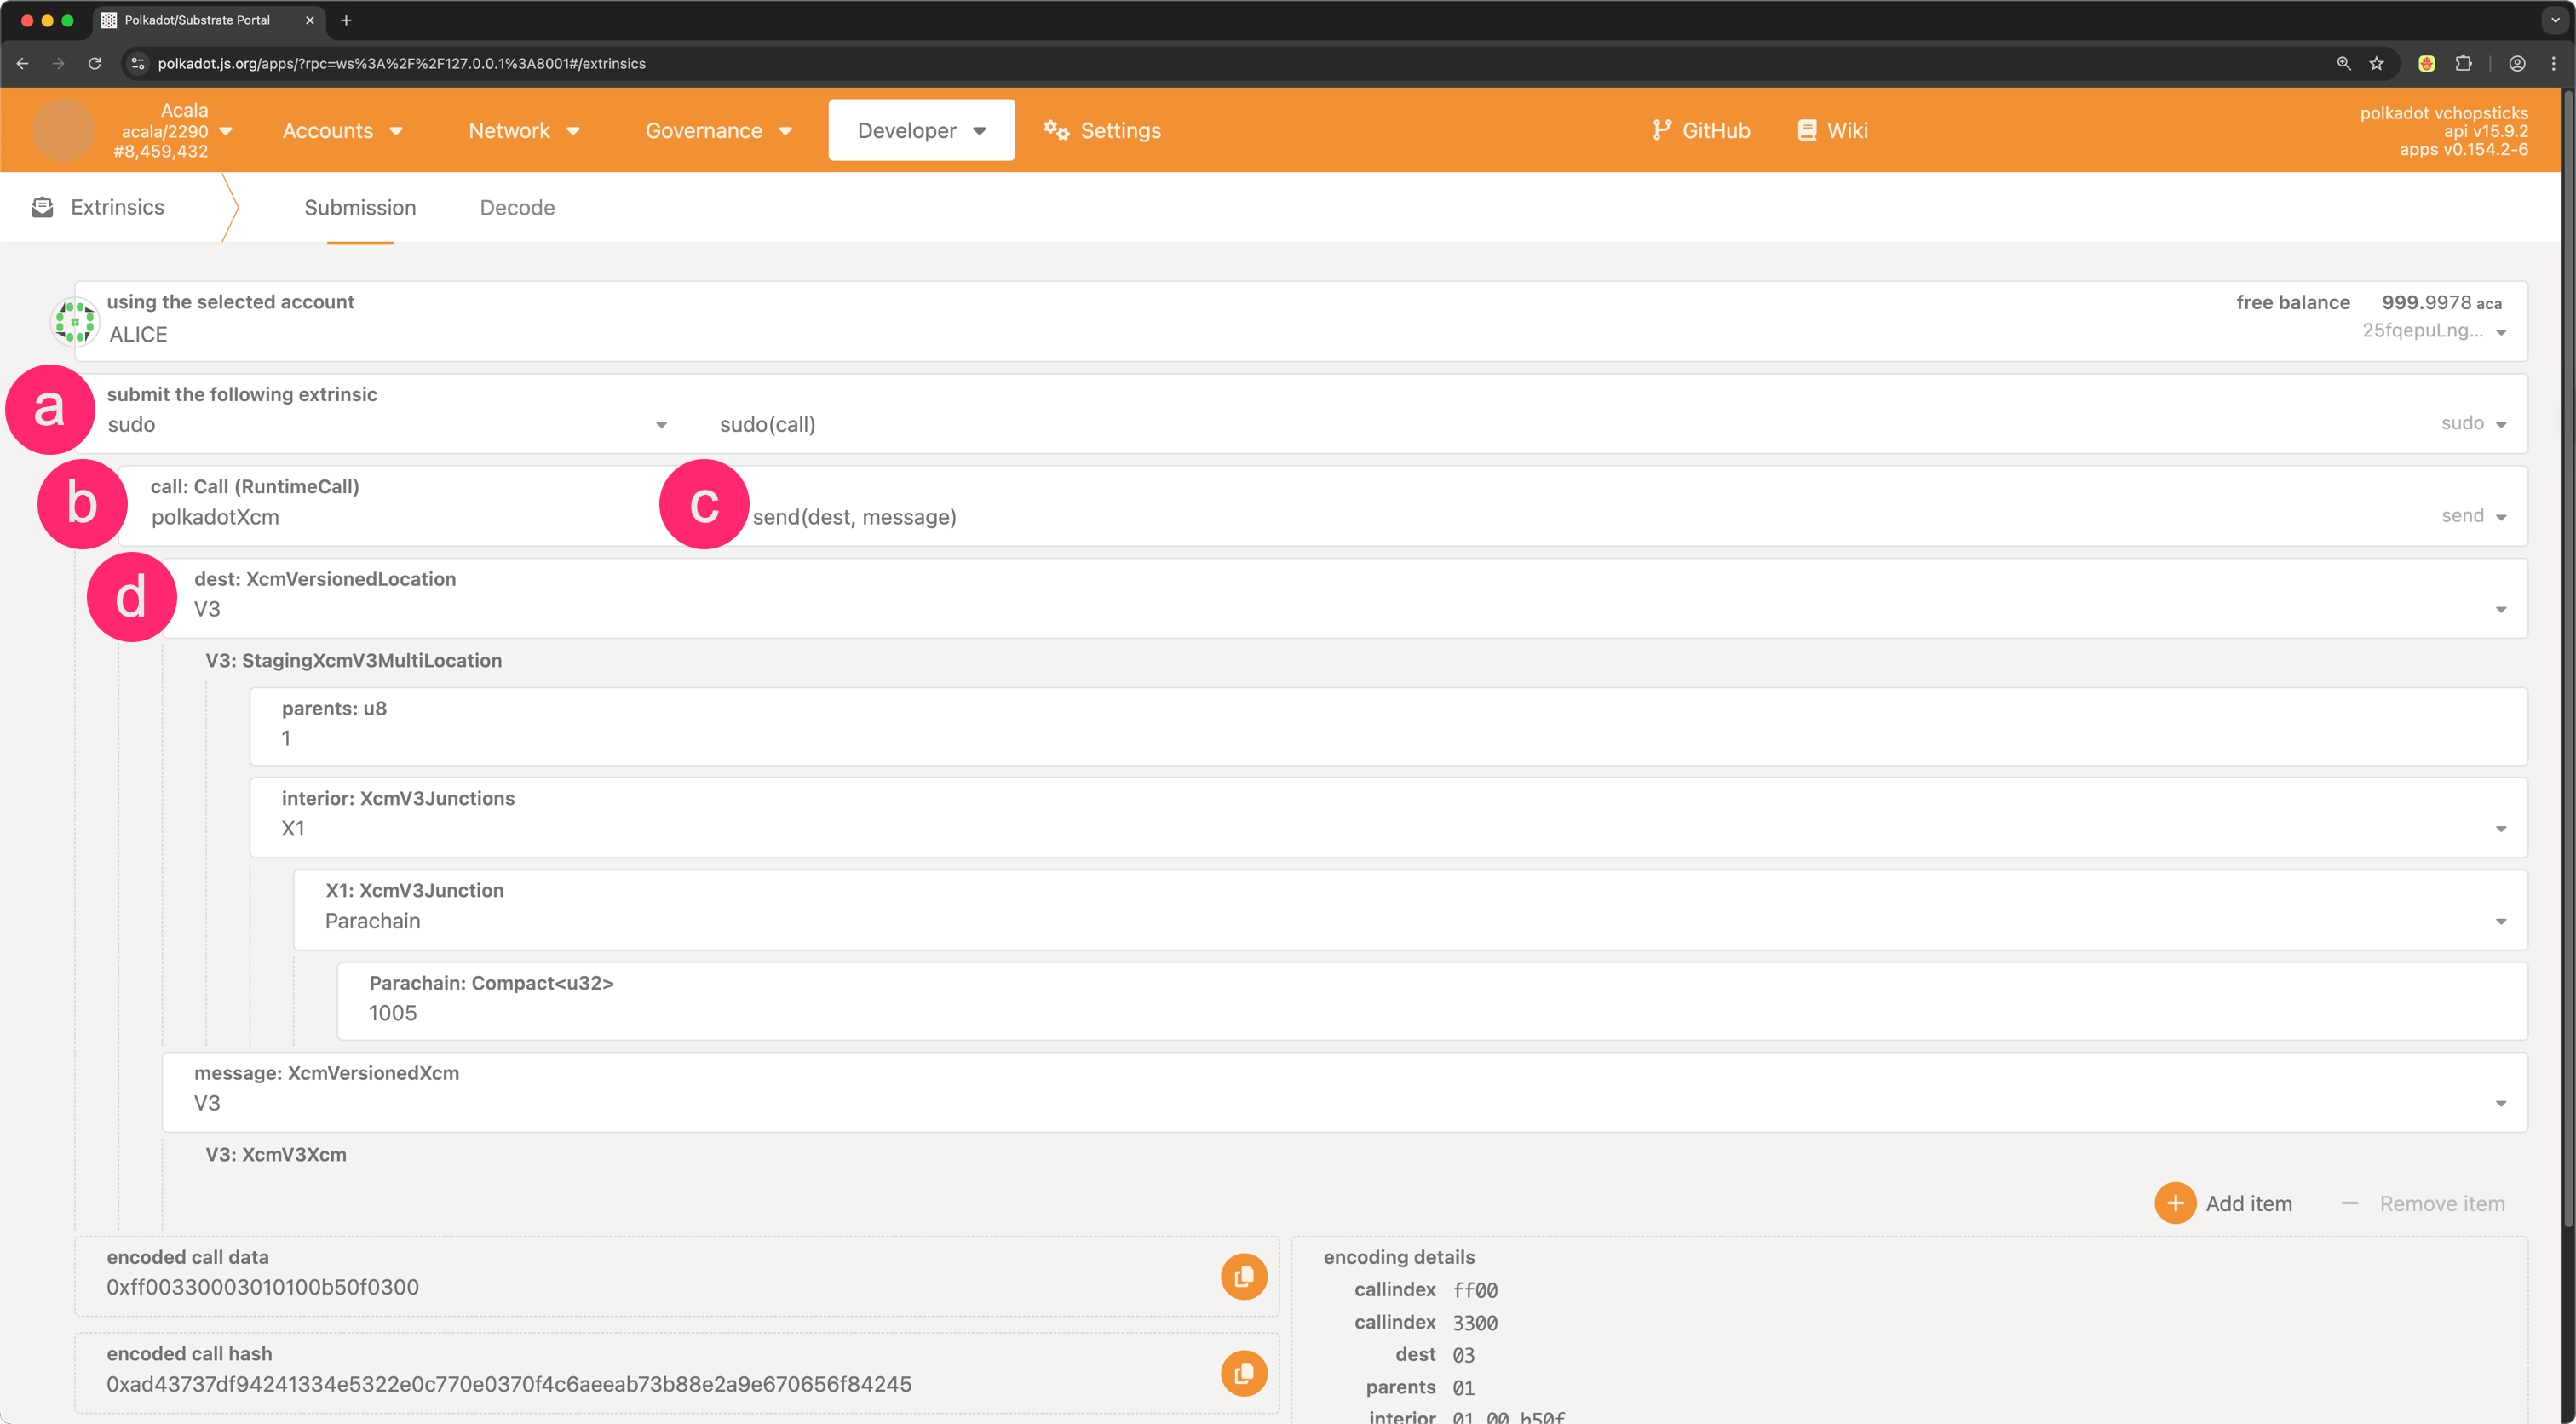Close the Polkadot/Substrate Portal tab

click(310, 20)
